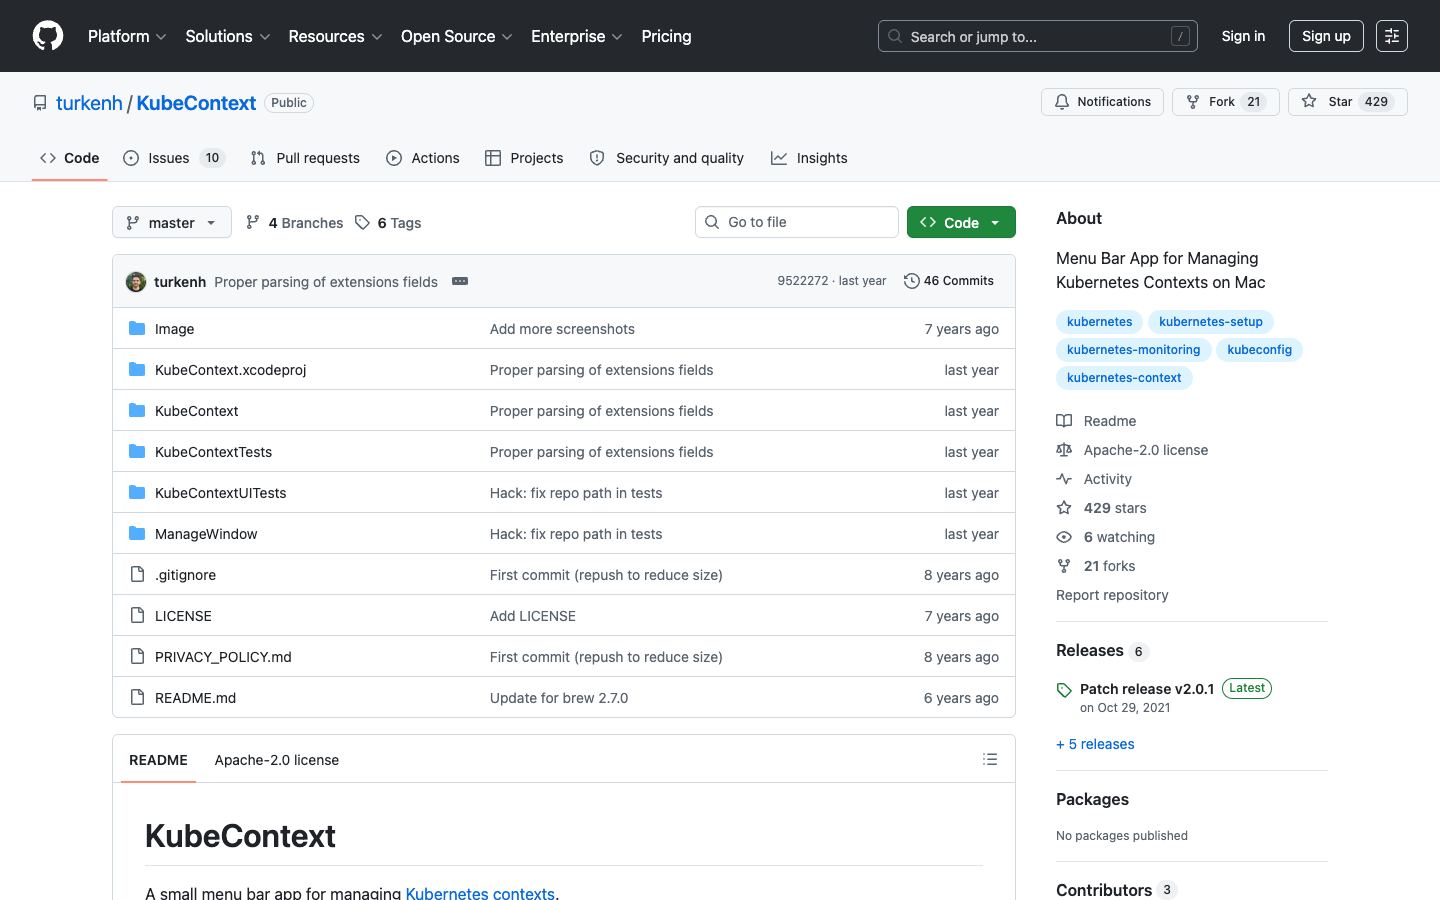Screen dimensions: 1440x900
Task: Expand commit message ellipsis button
Action: coord(460,281)
